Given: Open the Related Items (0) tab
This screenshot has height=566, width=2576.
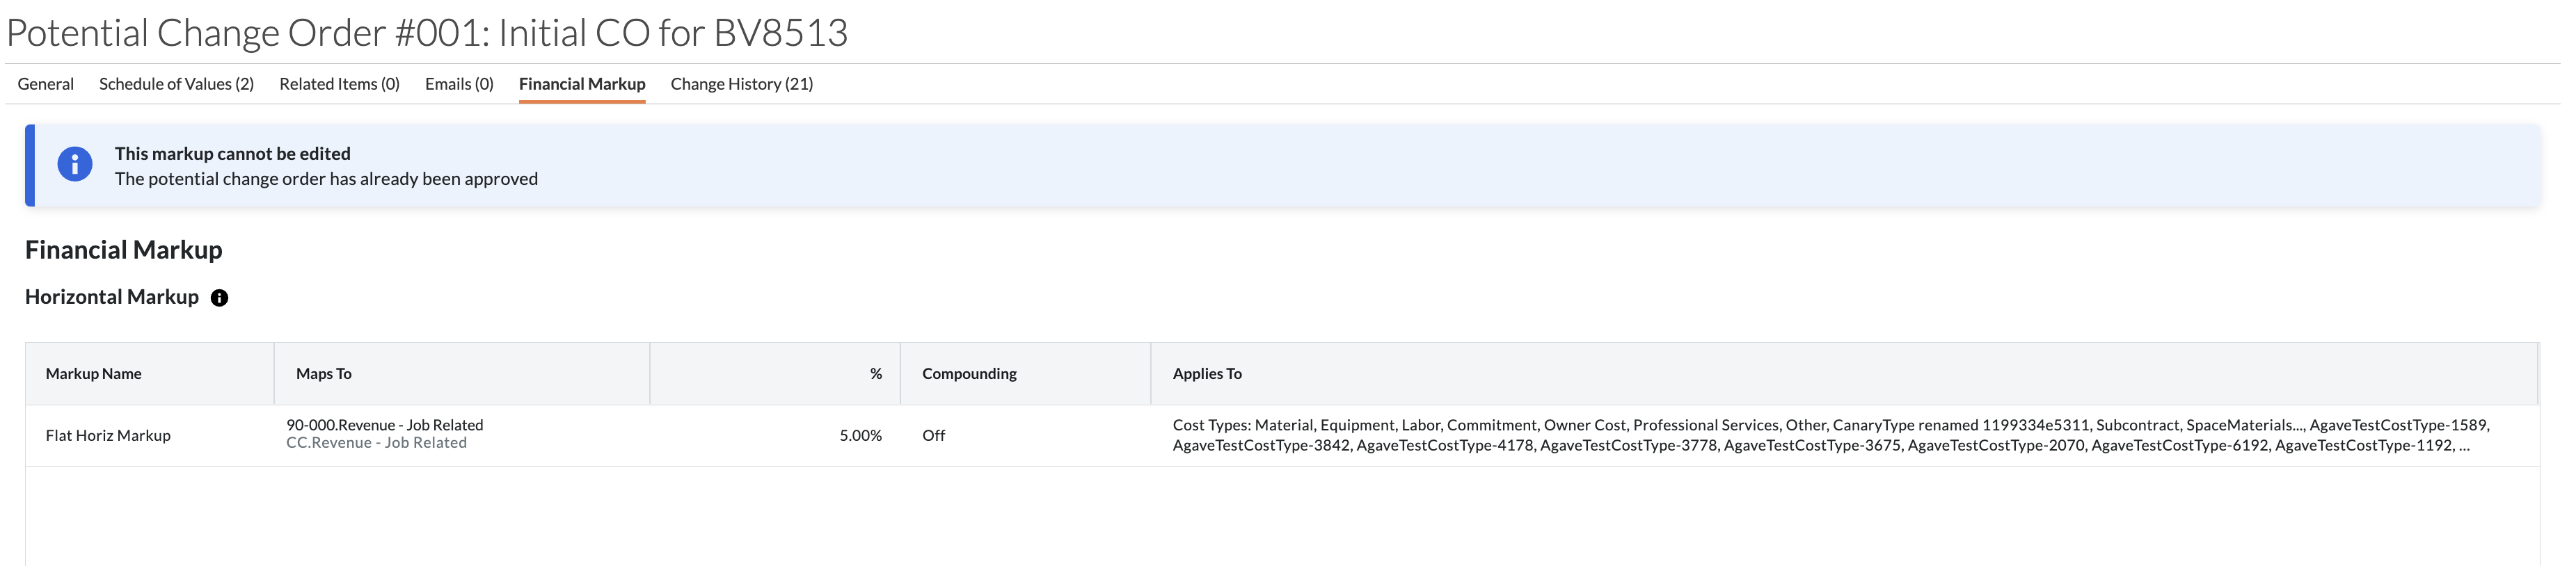Looking at the screenshot, I should pos(339,84).
